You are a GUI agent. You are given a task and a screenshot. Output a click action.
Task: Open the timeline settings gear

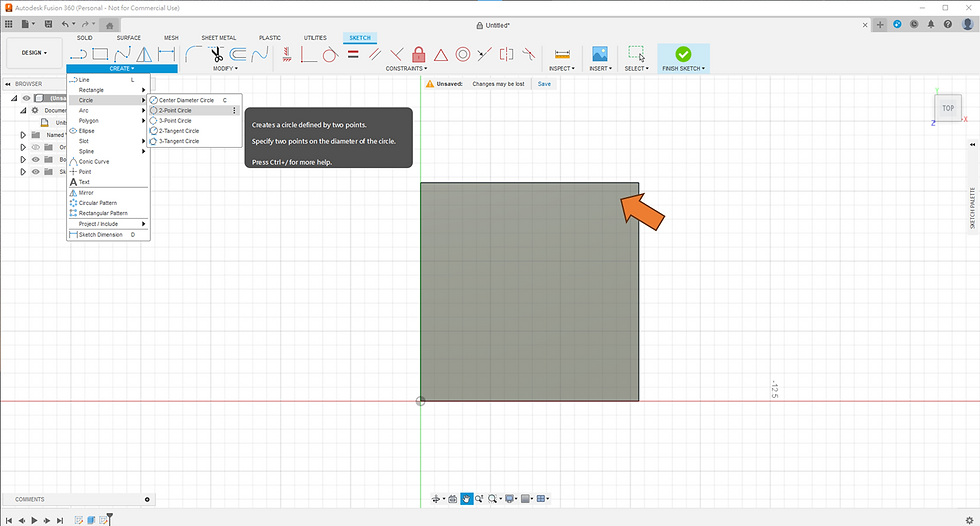point(969,520)
